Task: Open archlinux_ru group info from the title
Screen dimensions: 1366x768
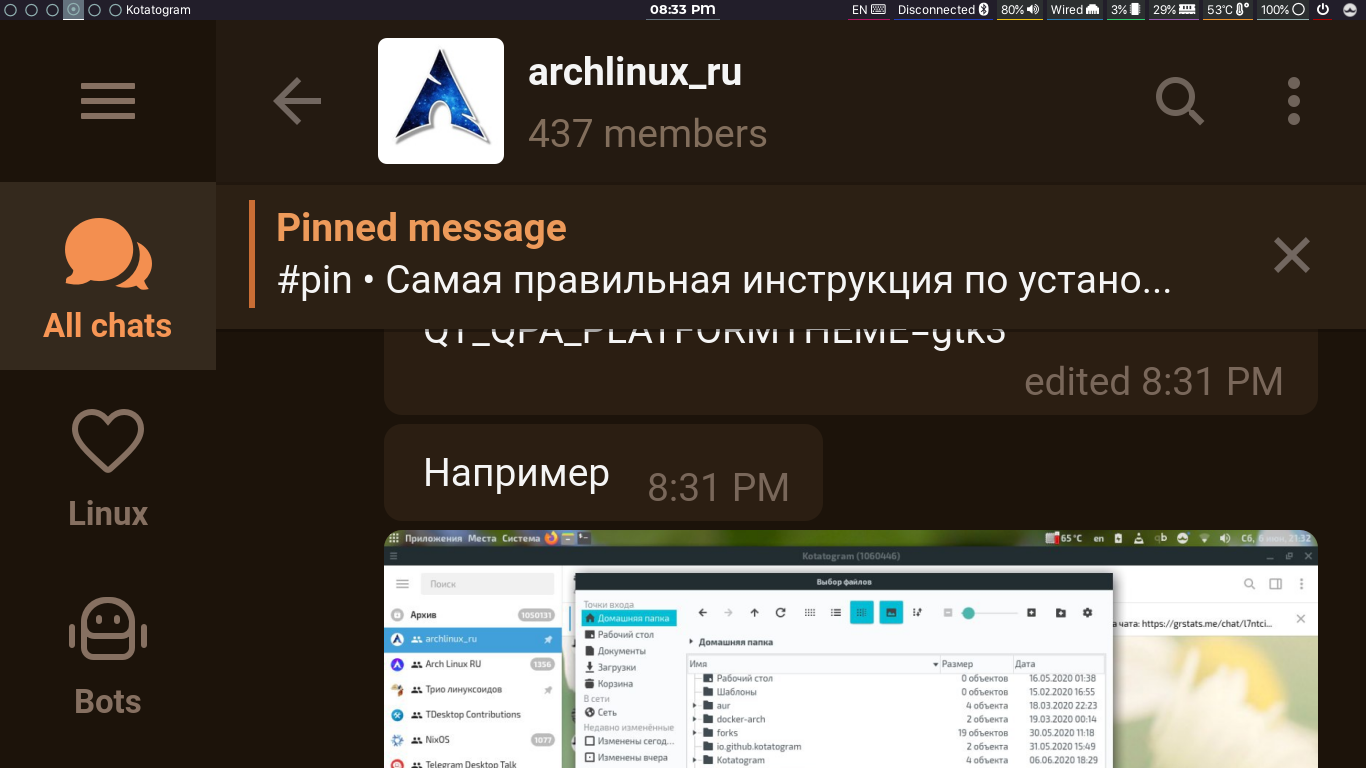Action: click(635, 72)
